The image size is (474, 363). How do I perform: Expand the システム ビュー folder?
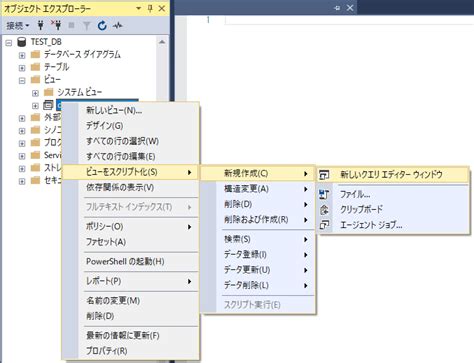[x=35, y=93]
